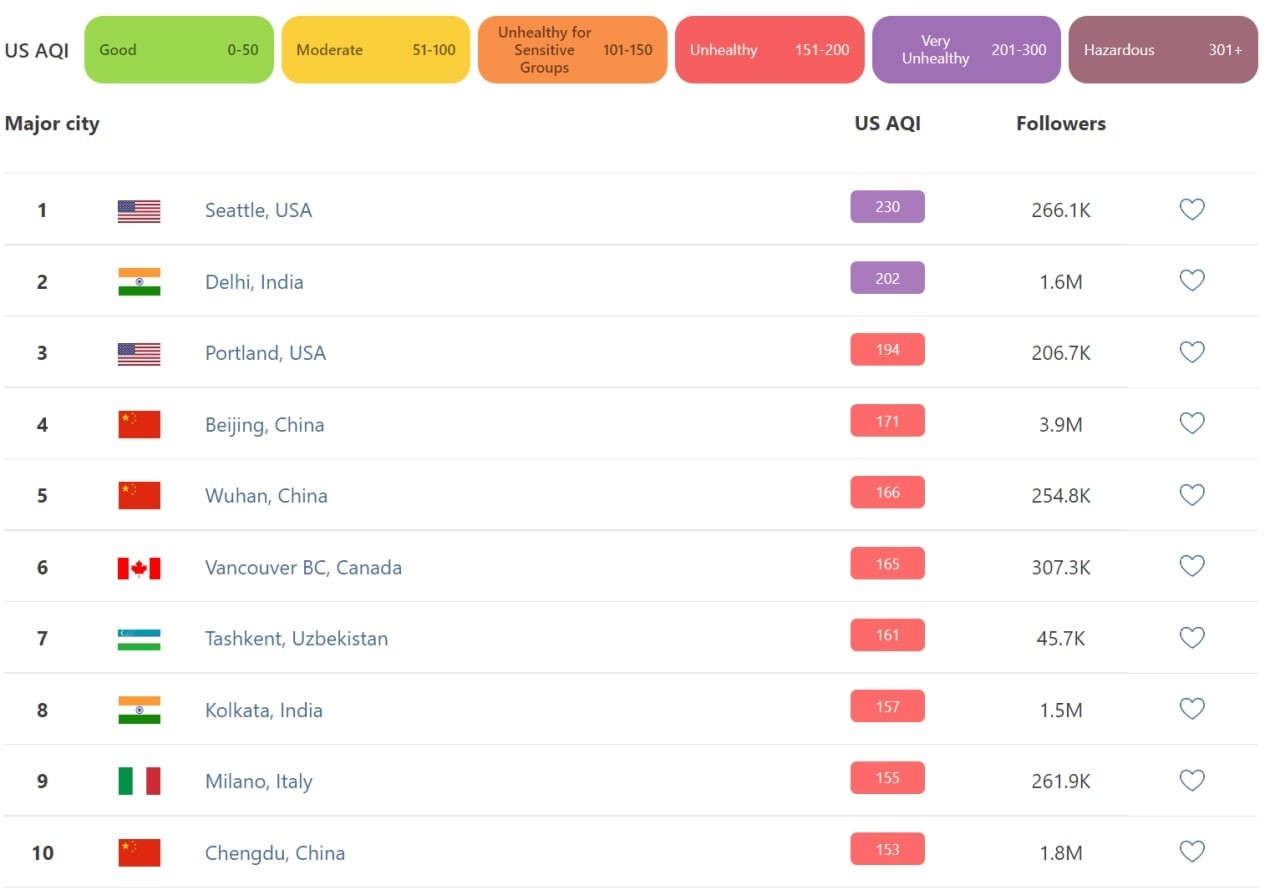
Task: Click the heart icon for Portland
Action: coord(1191,352)
